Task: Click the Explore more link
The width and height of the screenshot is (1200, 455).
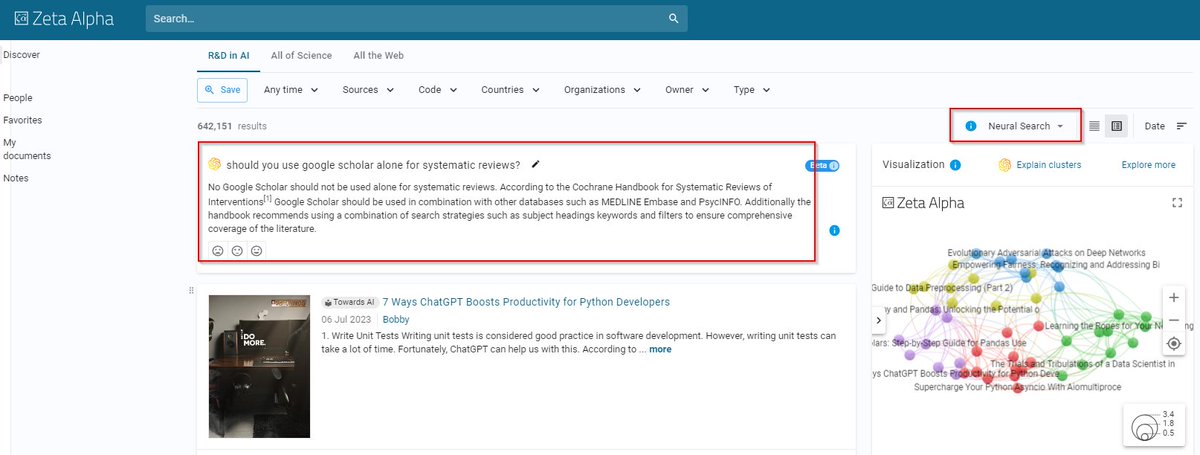Action: coord(1148,165)
